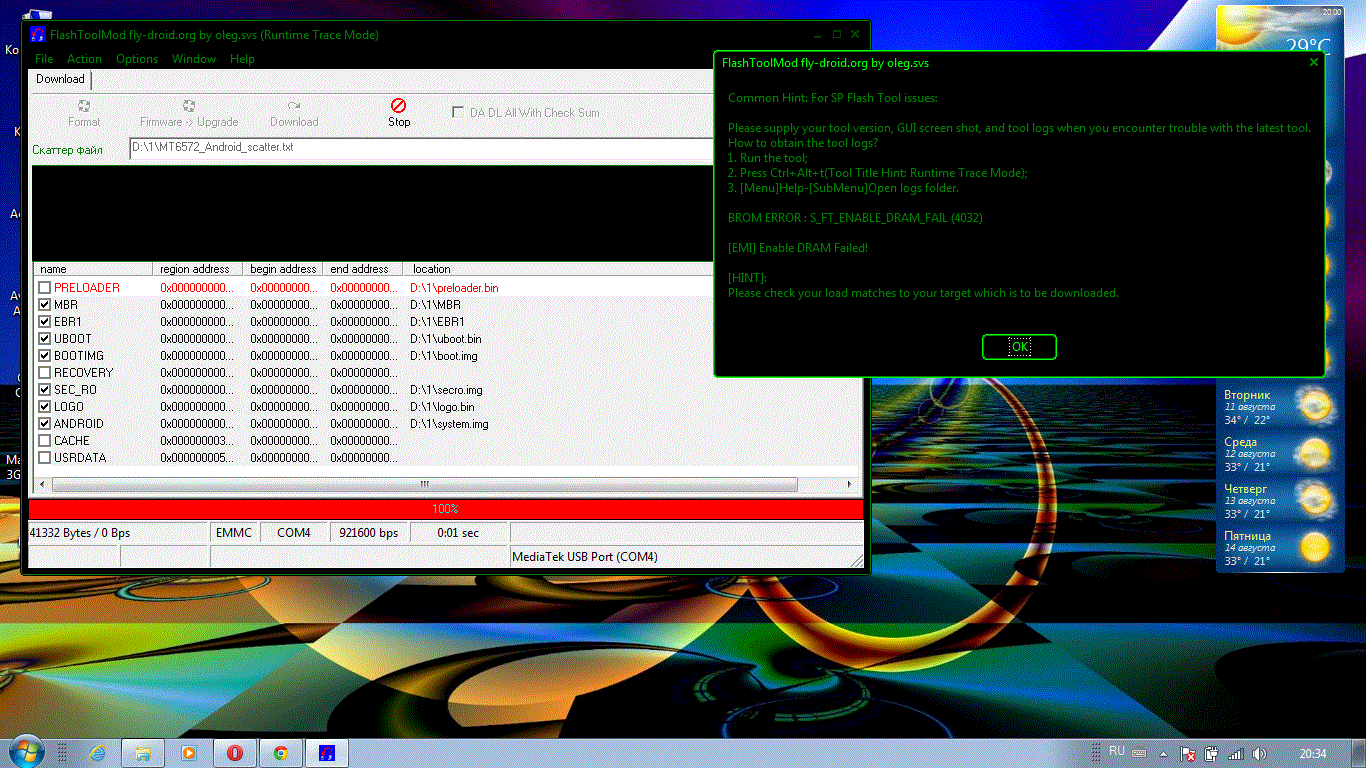Click D:\1\logo.bin location cell
This screenshot has height=768, width=1366.
coord(443,407)
